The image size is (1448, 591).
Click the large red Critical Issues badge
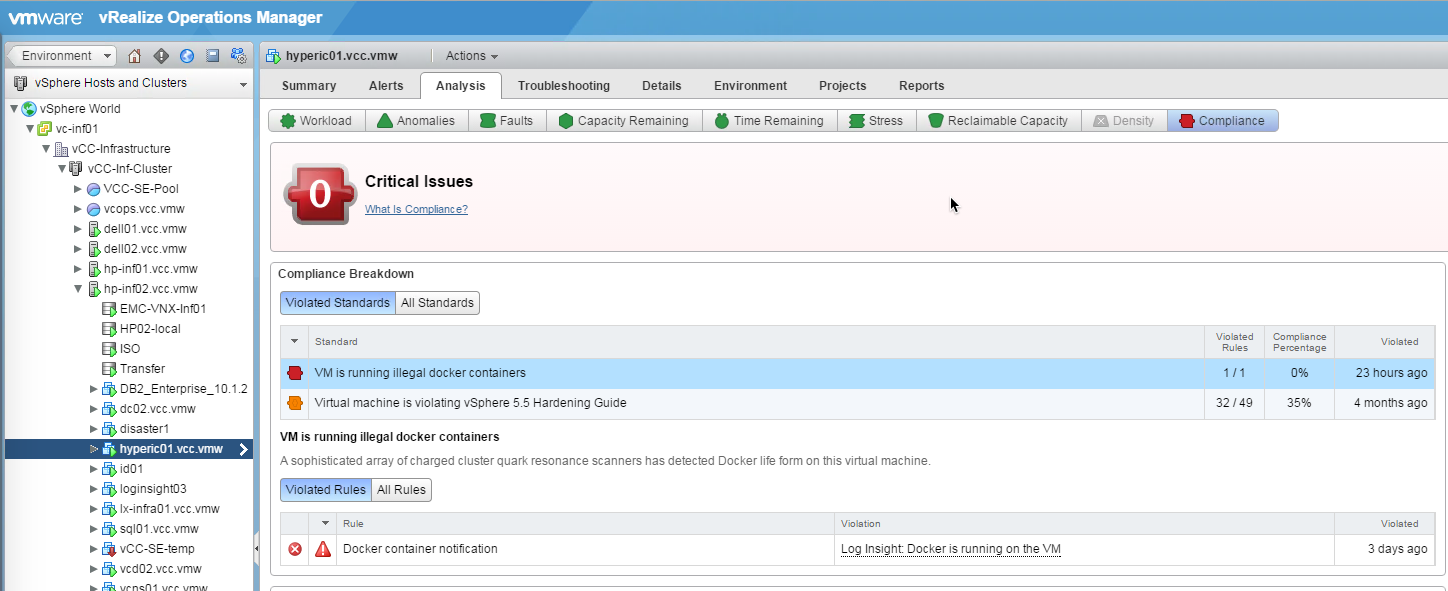tap(319, 193)
